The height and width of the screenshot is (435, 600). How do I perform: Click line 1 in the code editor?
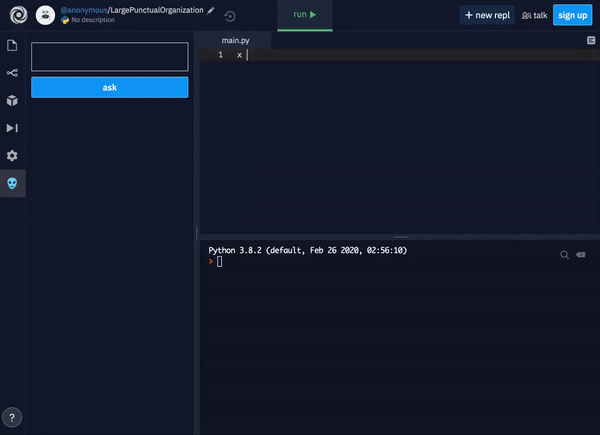click(x=400, y=55)
